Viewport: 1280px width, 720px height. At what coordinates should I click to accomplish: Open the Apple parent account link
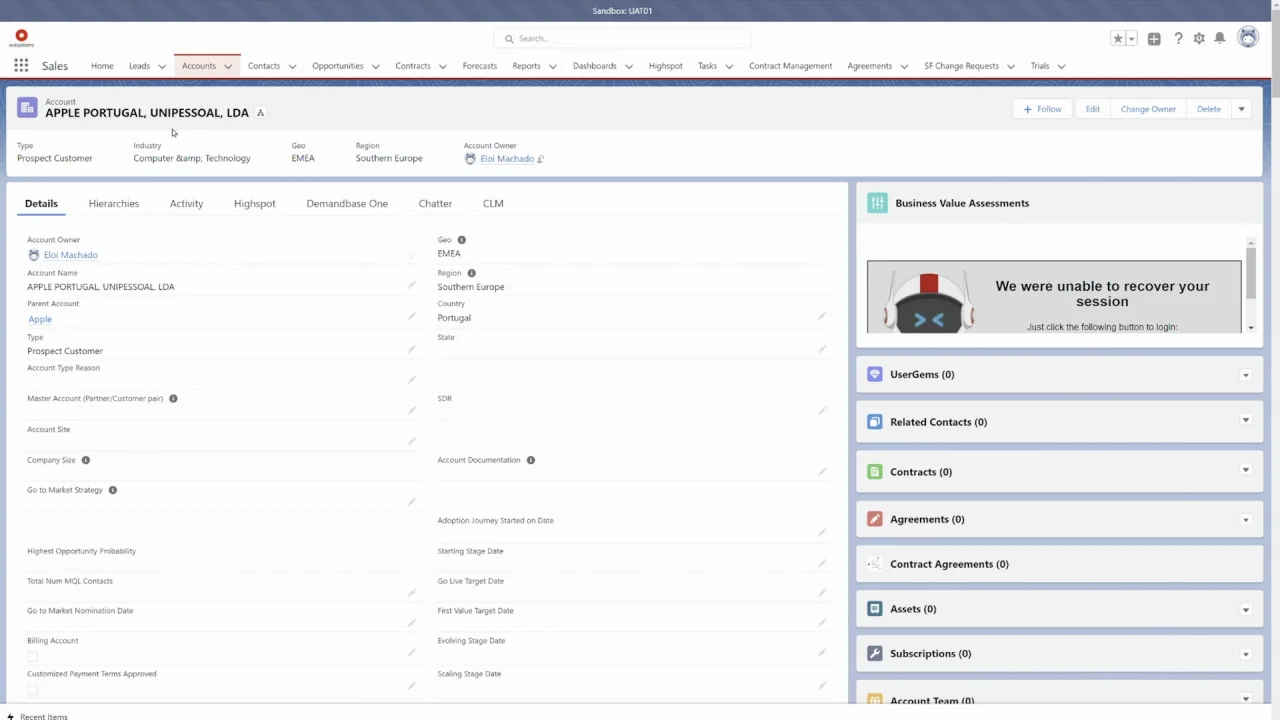tap(40, 319)
